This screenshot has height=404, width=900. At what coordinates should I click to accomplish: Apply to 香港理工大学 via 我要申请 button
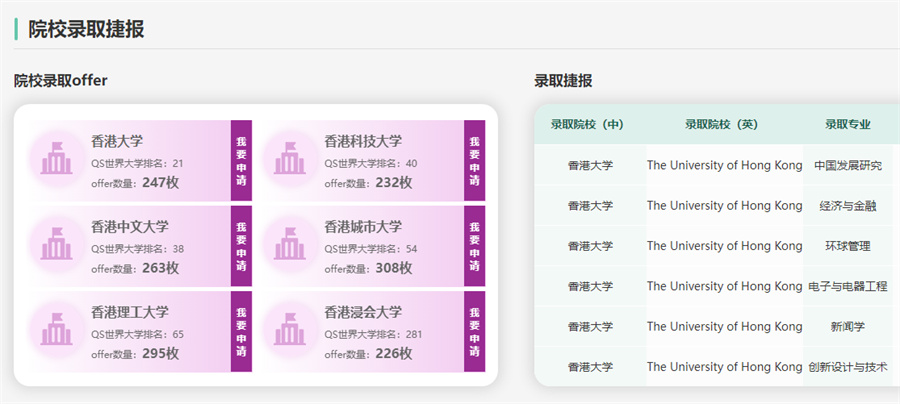click(241, 331)
